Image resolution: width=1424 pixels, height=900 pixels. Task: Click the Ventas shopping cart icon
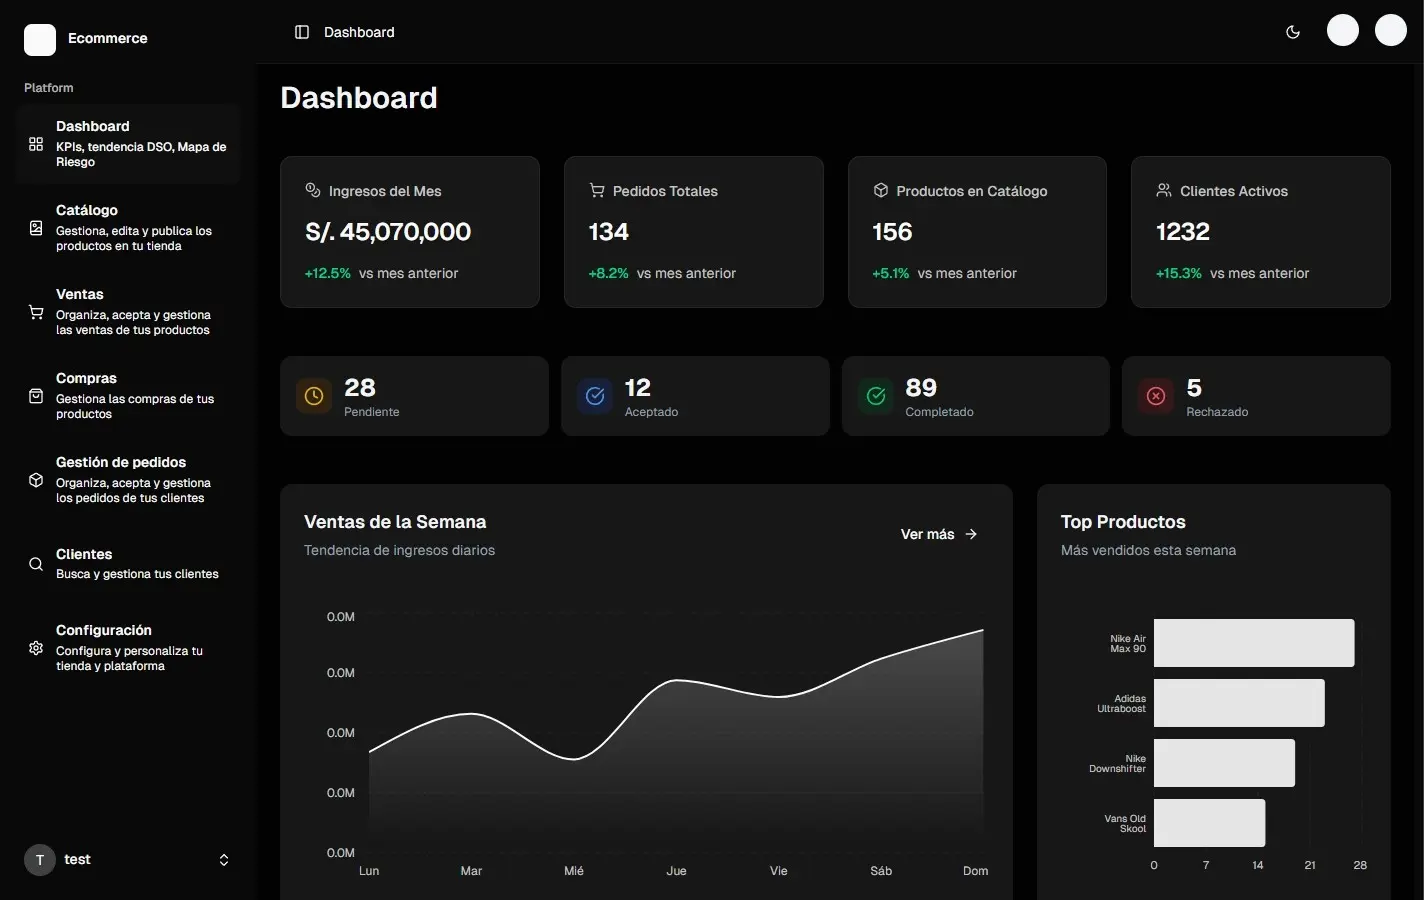click(x=35, y=312)
